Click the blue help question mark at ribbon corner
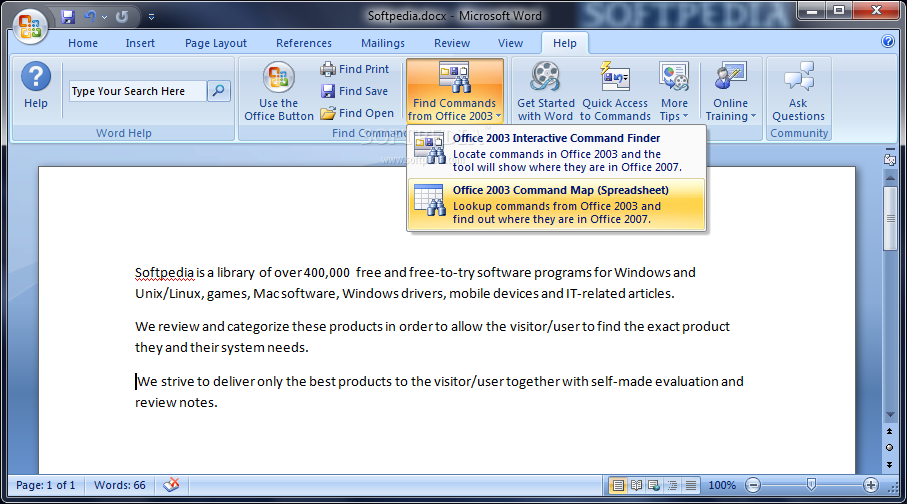 click(887, 41)
